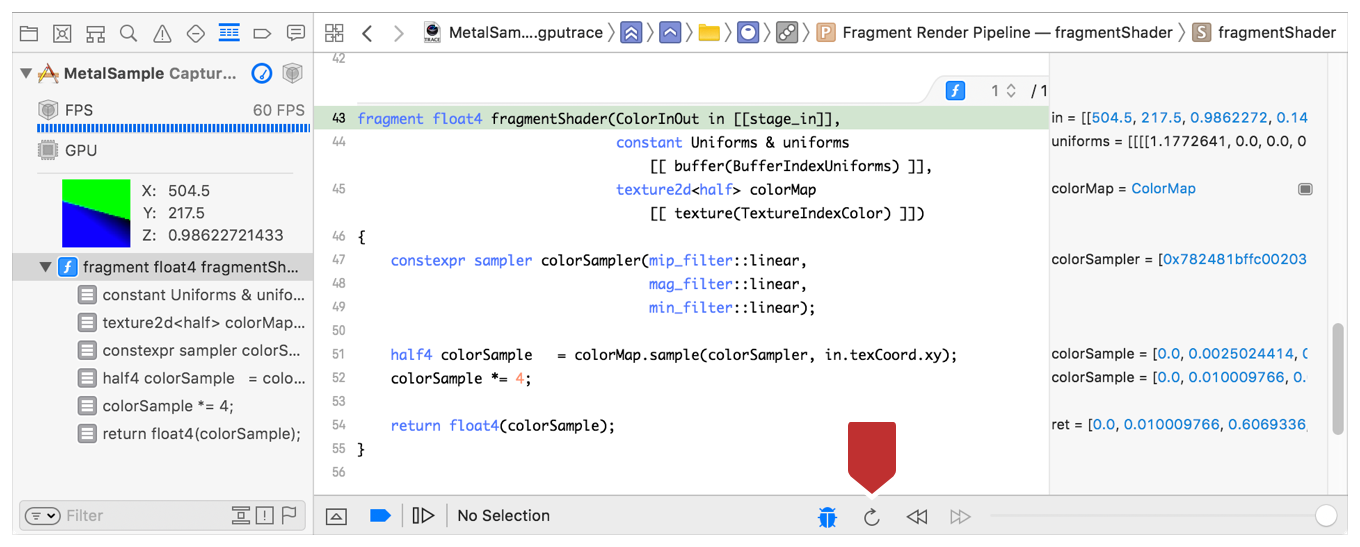Open the Fragment Render Pipeline — fragmentShader breadcrumb

995,33
